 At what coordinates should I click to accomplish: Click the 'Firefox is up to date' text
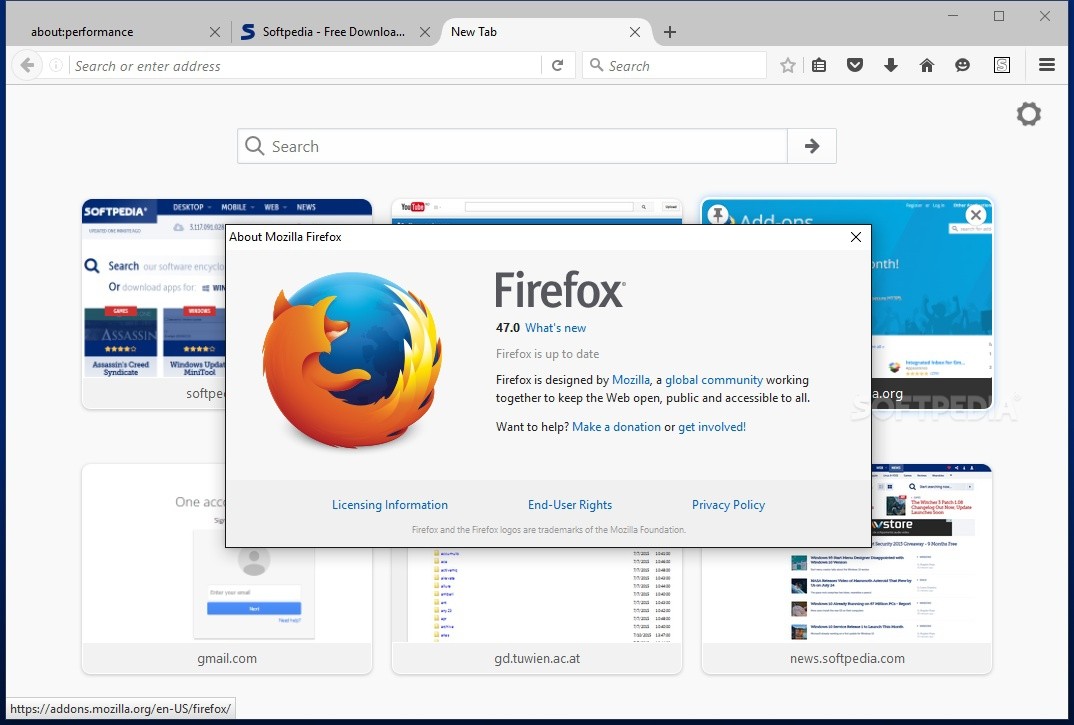(547, 354)
